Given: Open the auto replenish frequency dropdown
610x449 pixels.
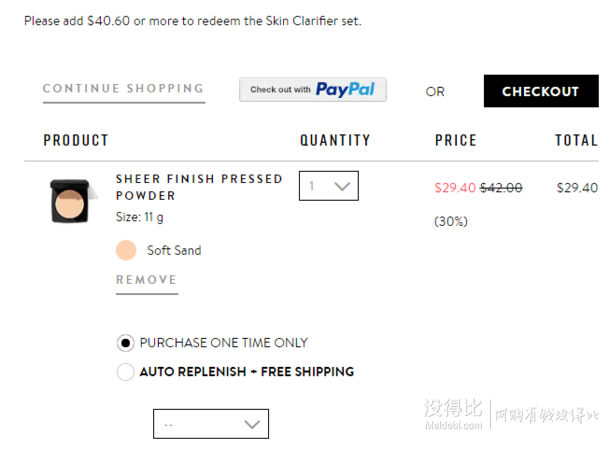Looking at the screenshot, I should coord(211,424).
